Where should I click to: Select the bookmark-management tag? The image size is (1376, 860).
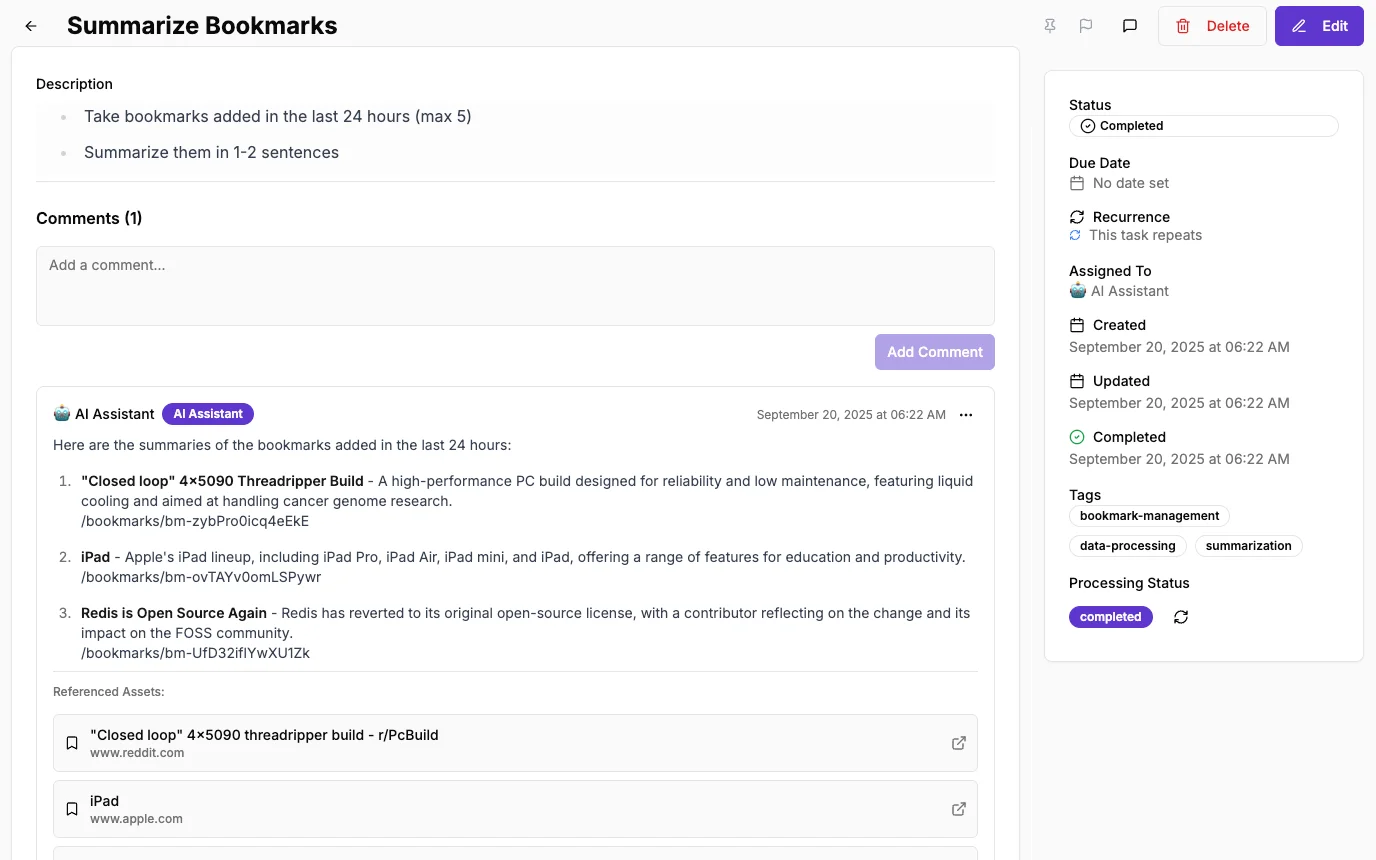1149,516
